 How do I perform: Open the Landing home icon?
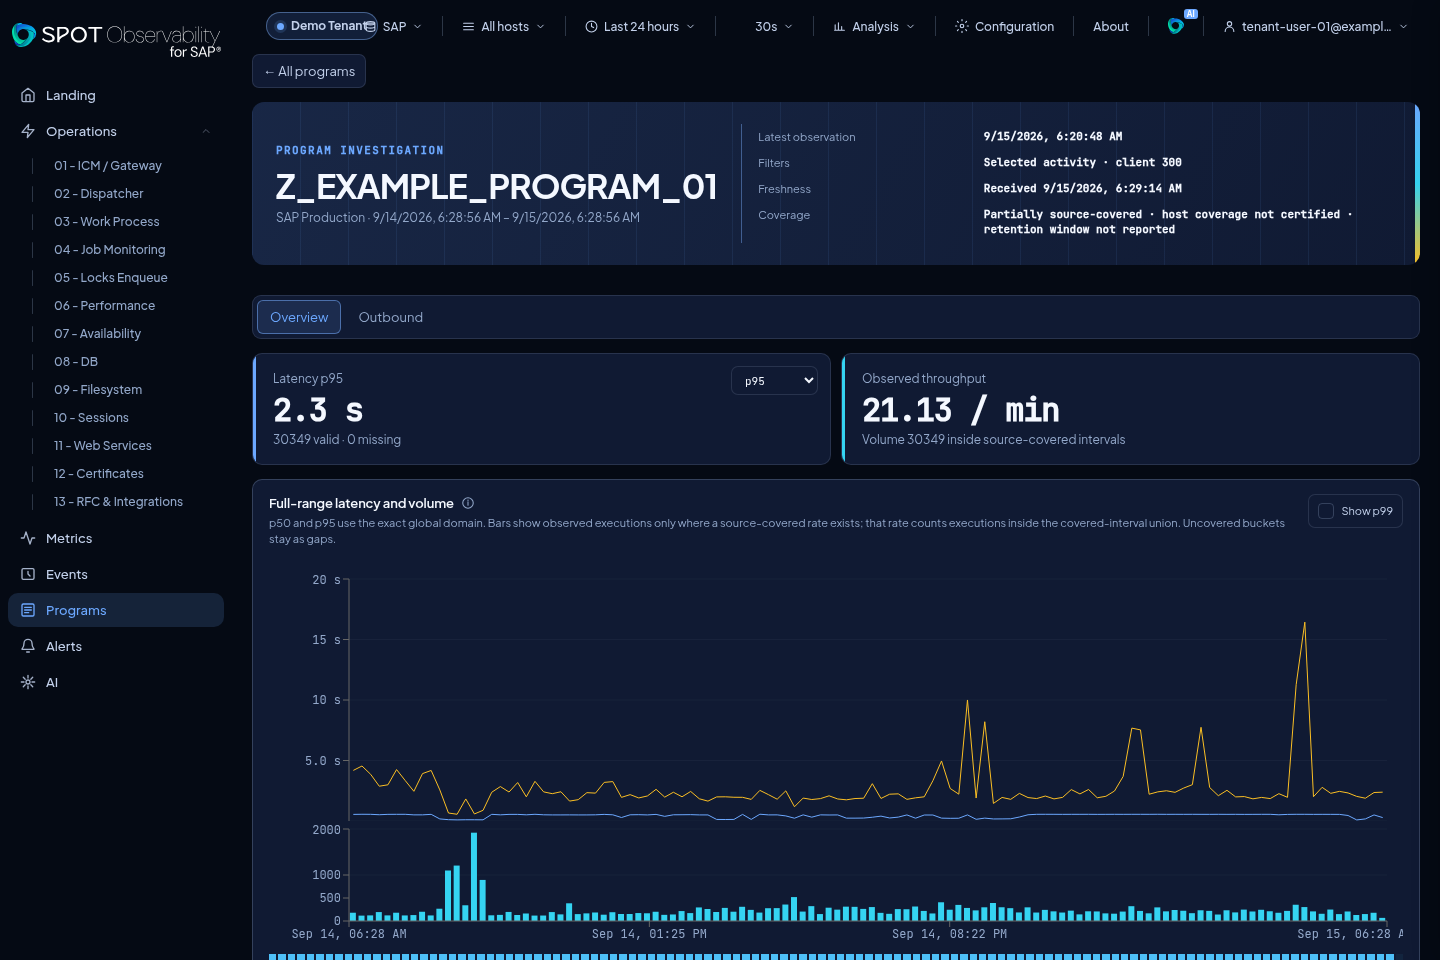coord(28,95)
